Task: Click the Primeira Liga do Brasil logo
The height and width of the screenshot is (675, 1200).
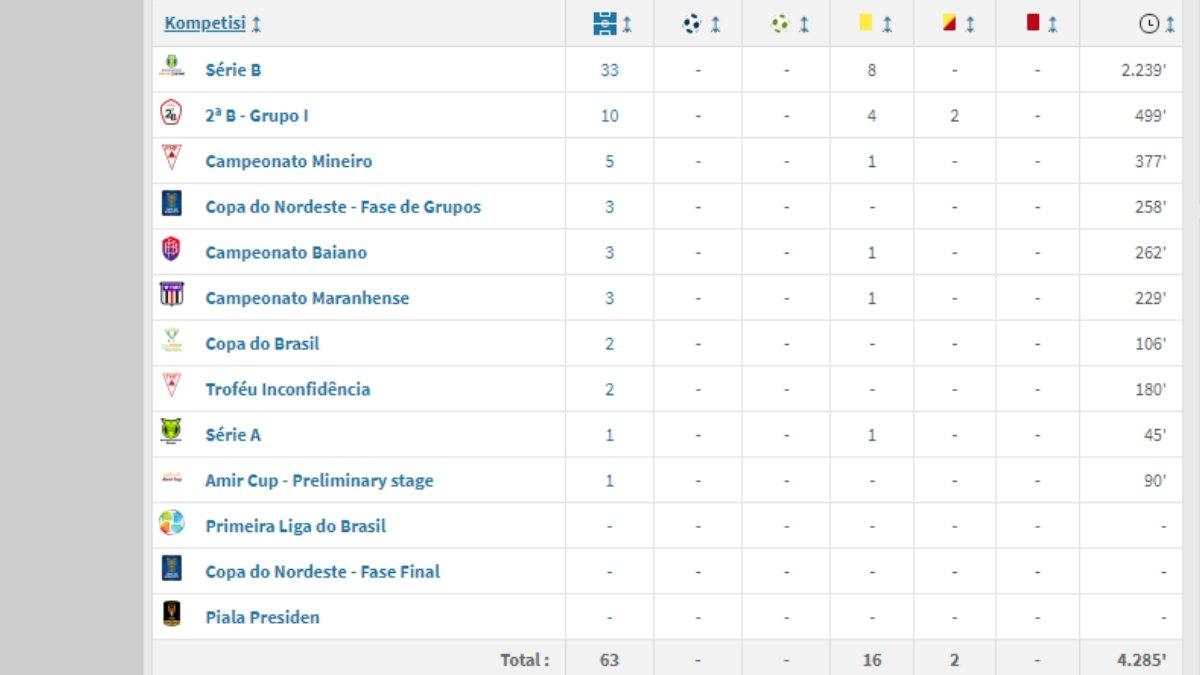Action: click(172, 523)
